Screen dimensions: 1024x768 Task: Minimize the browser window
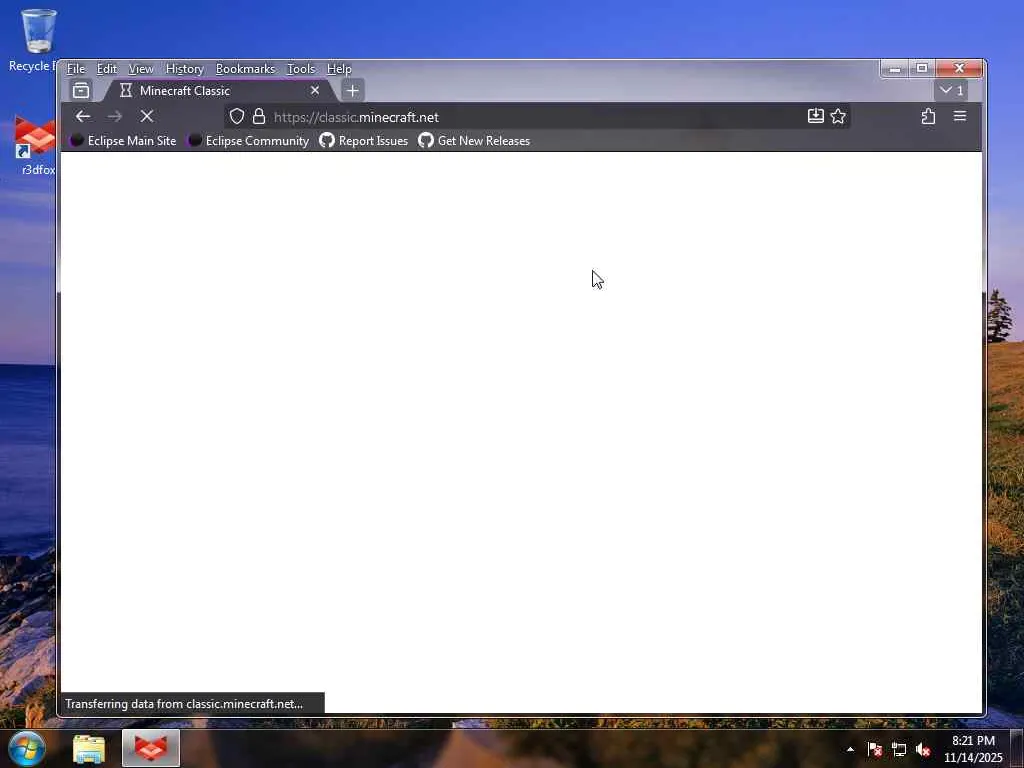coord(895,68)
